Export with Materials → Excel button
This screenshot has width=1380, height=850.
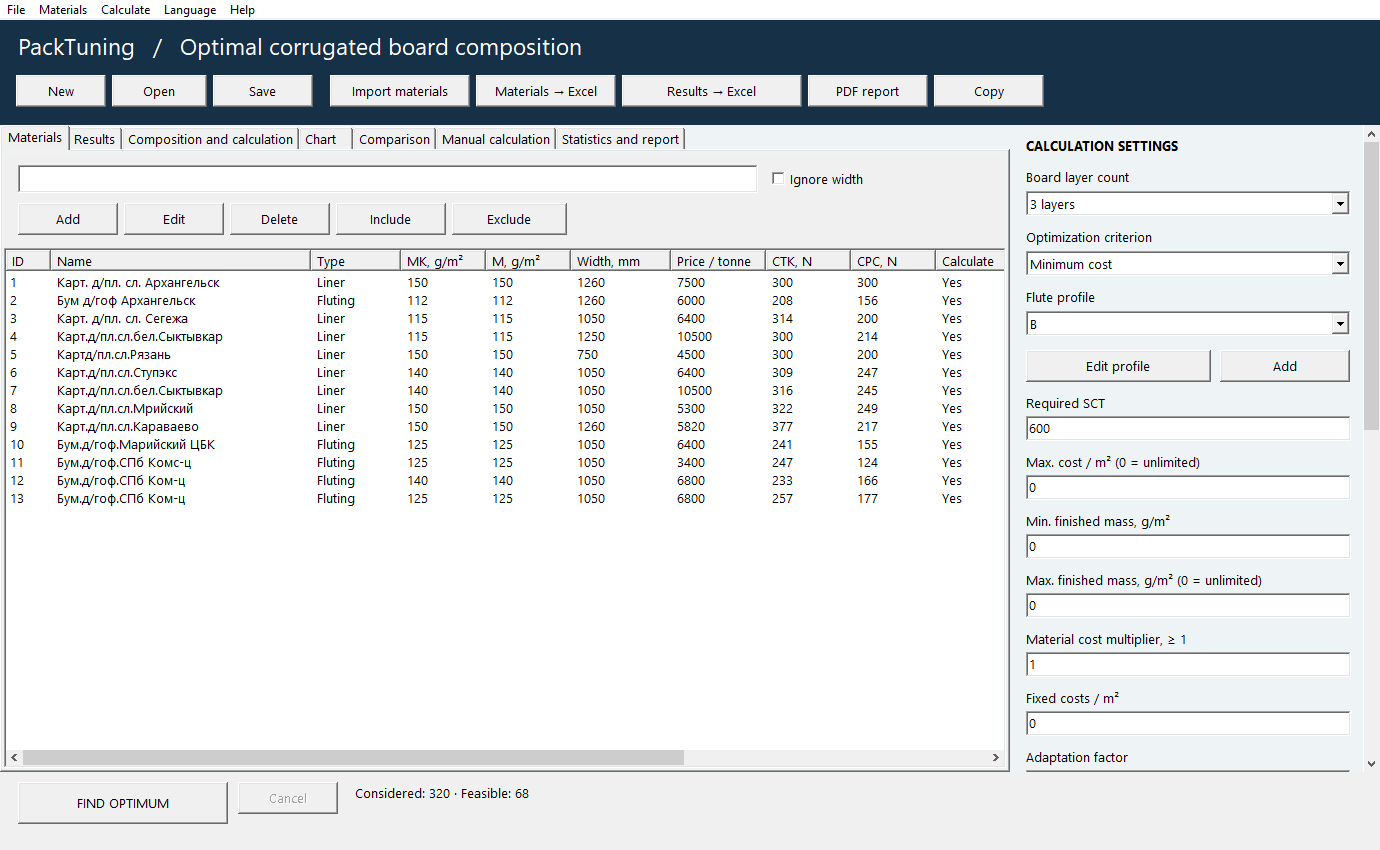(546, 91)
